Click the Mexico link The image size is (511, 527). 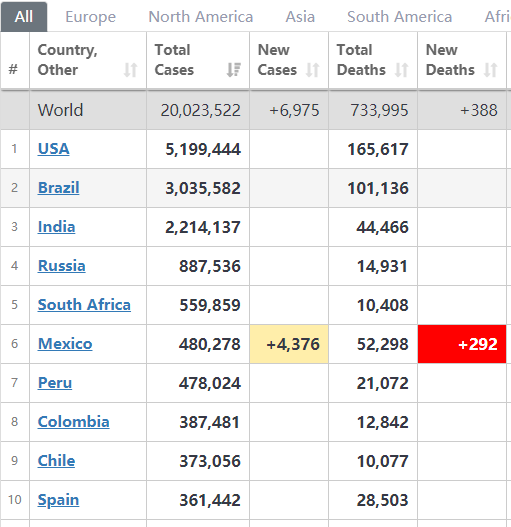point(65,343)
